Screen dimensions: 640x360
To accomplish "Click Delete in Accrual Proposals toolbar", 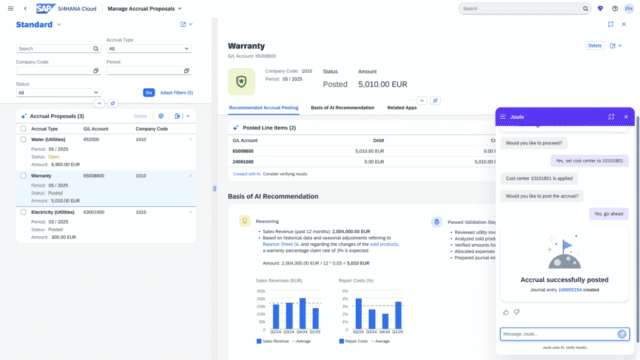I will (140, 116).
